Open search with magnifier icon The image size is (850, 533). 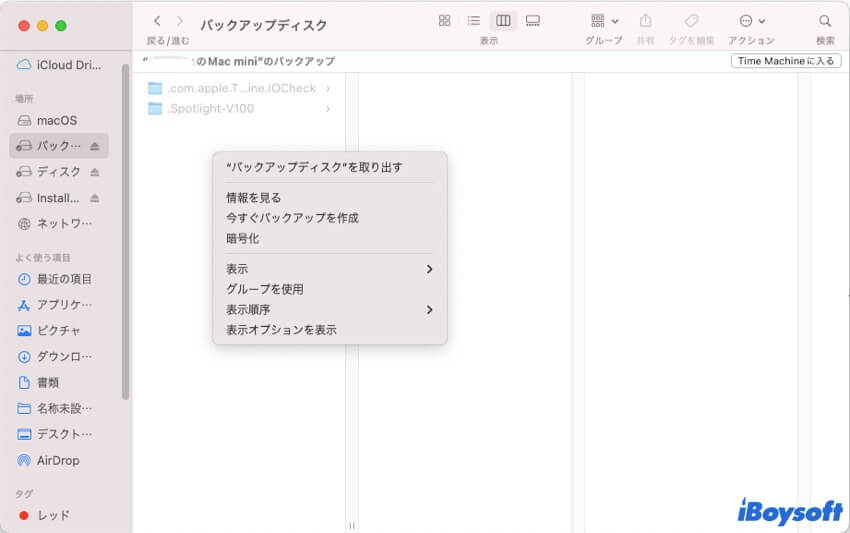pos(825,21)
